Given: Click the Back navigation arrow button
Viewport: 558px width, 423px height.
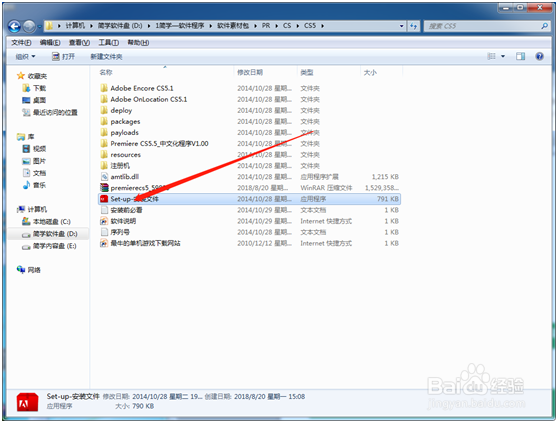Looking at the screenshot, I should [14, 26].
